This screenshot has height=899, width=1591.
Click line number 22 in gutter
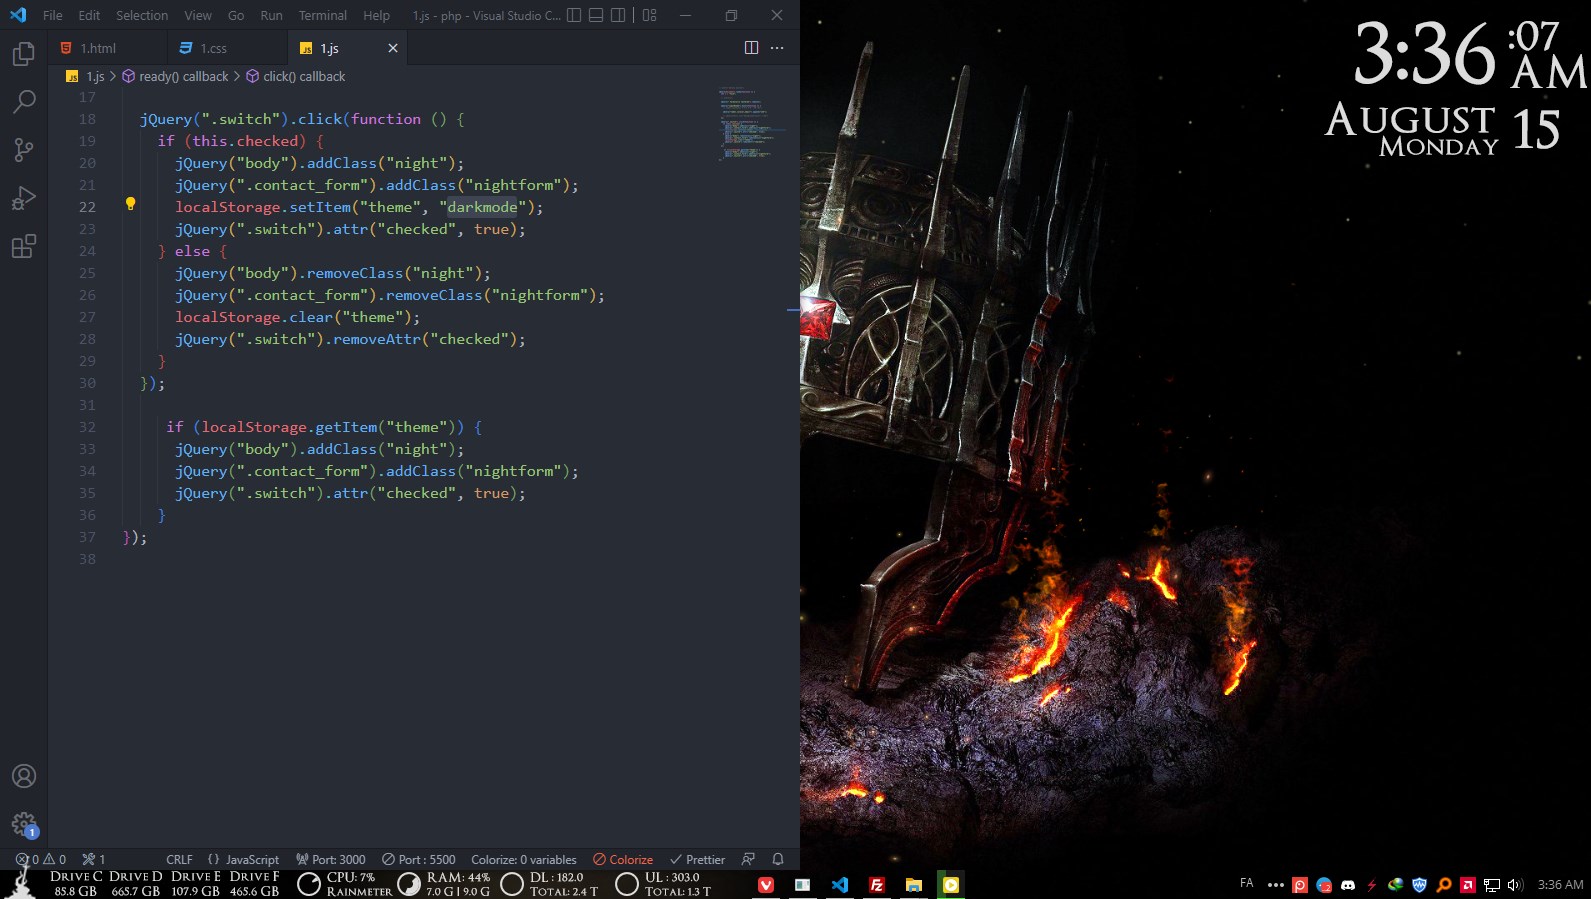88,207
